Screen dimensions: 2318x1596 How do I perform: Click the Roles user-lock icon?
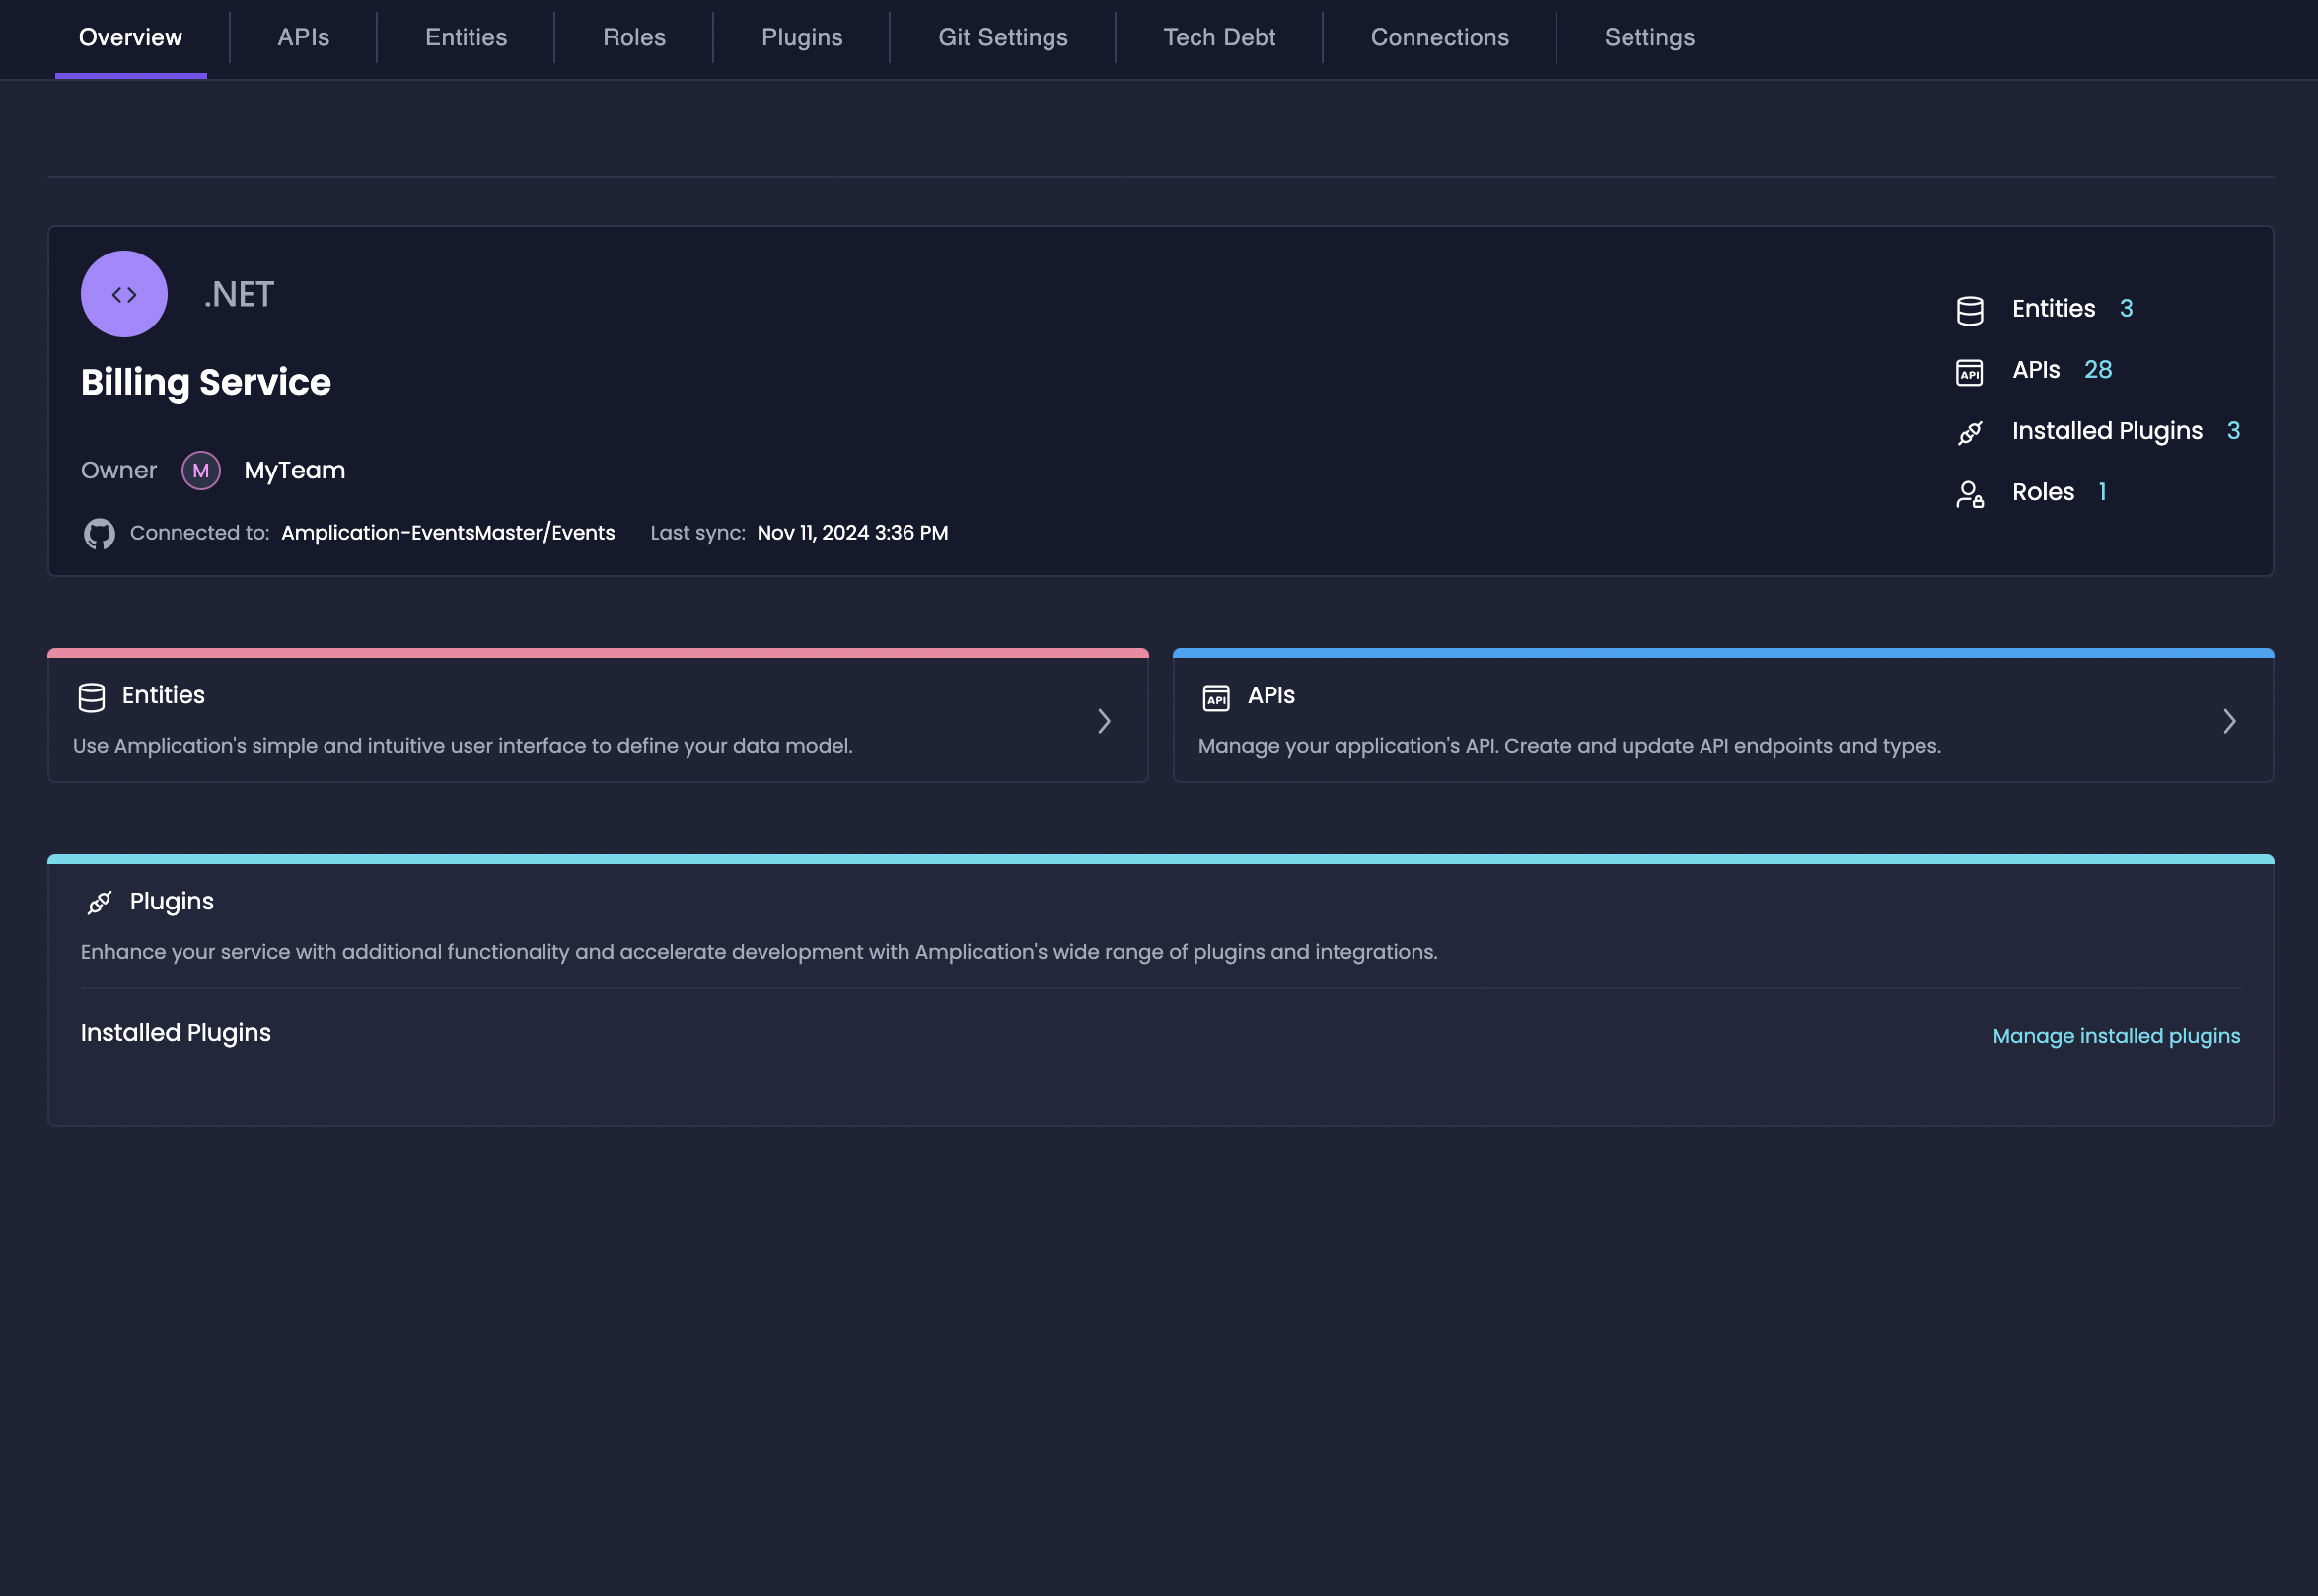1969,494
